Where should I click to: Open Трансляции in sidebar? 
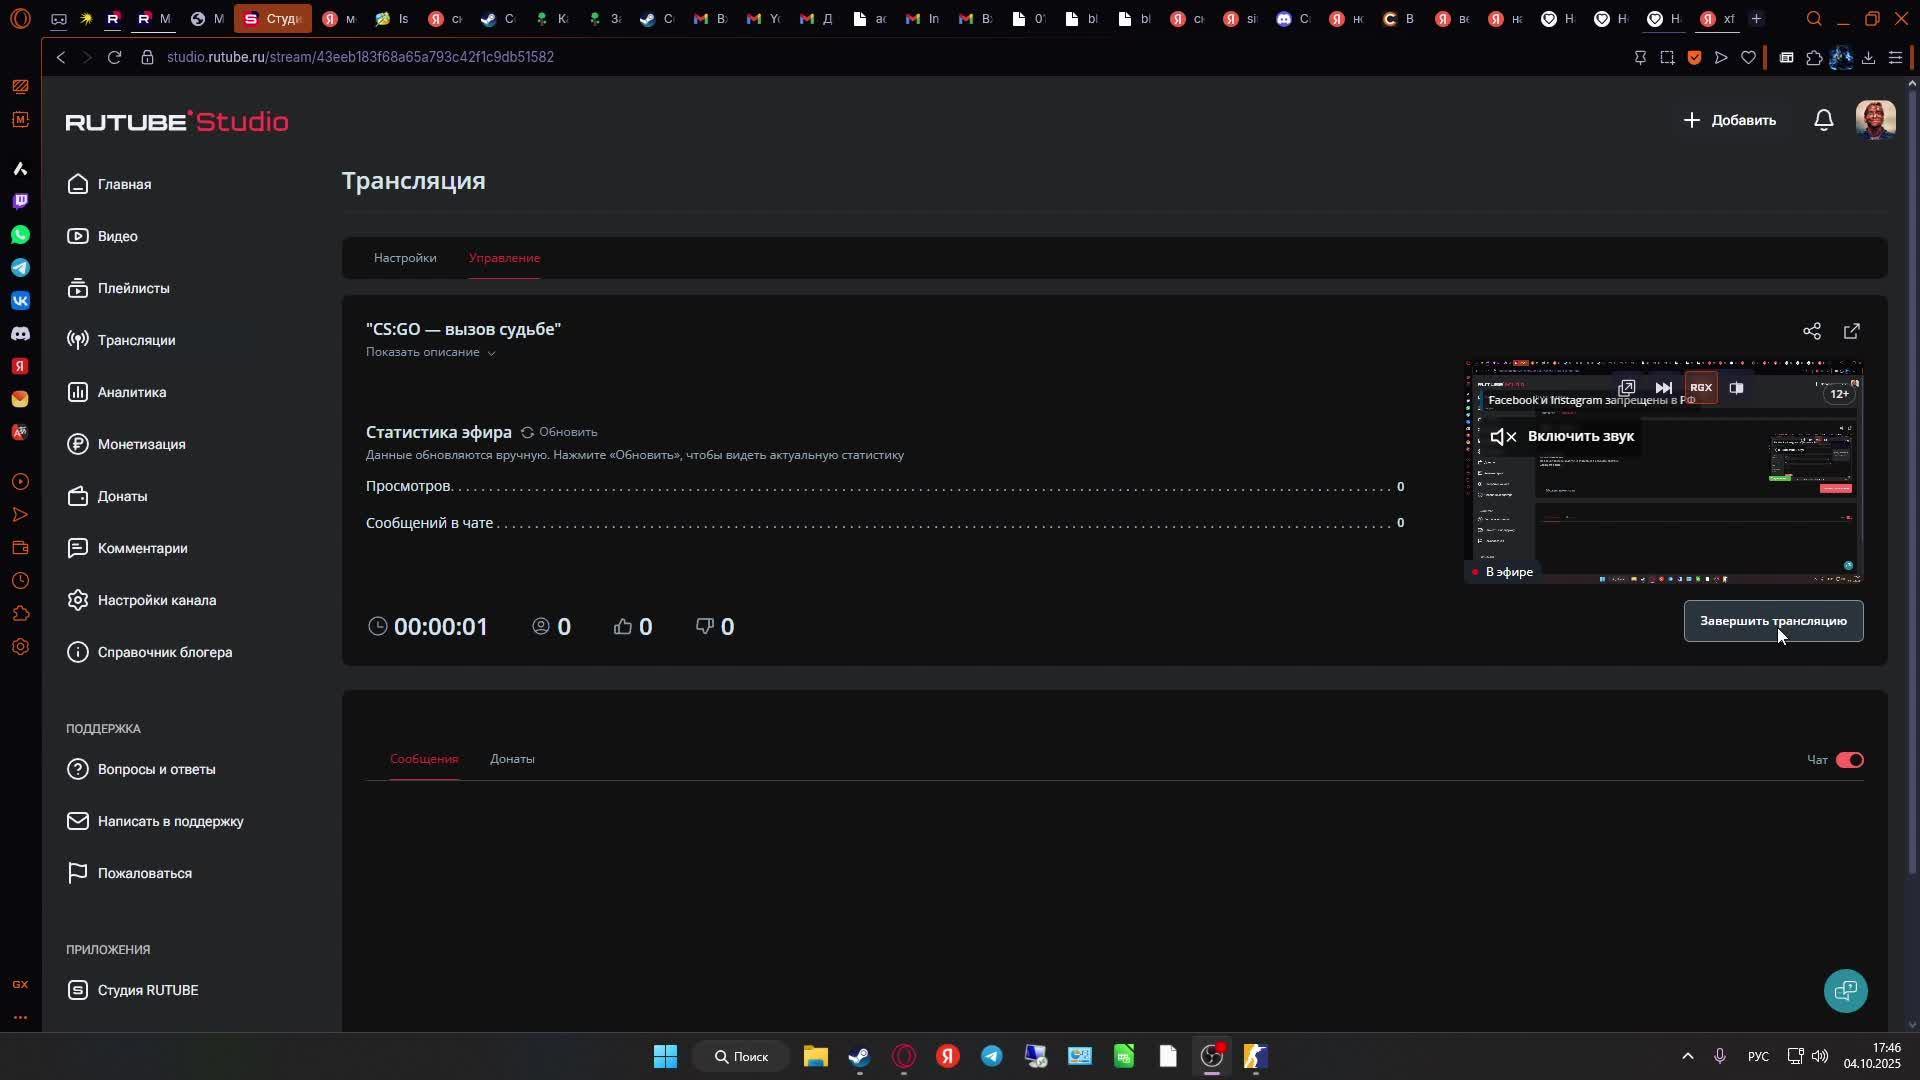coord(122,340)
